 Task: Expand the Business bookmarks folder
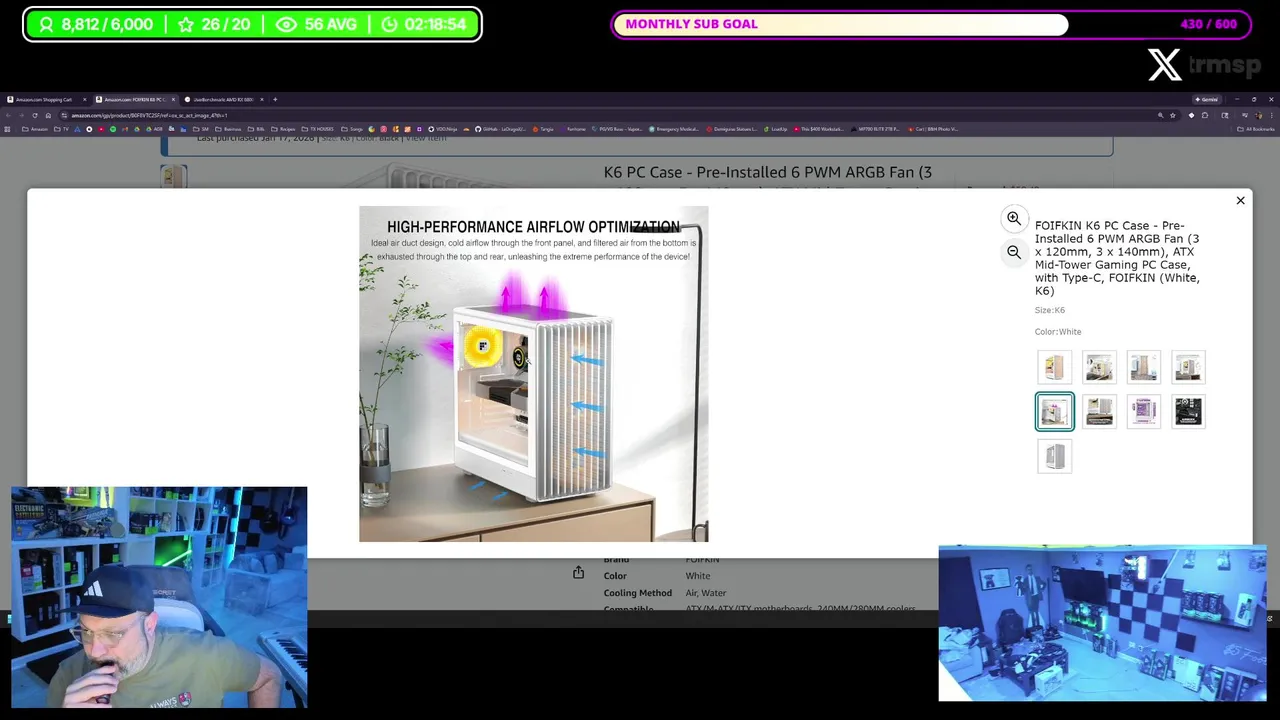227,129
